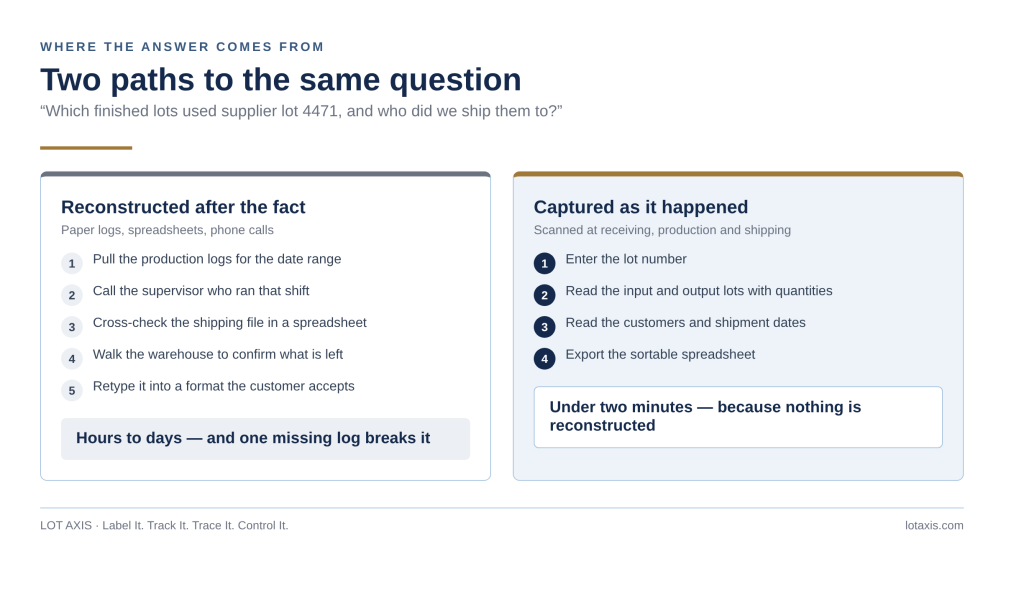Click step 1 badge beside Pull the production logs
This screenshot has width=1024, height=592.
(x=72, y=263)
